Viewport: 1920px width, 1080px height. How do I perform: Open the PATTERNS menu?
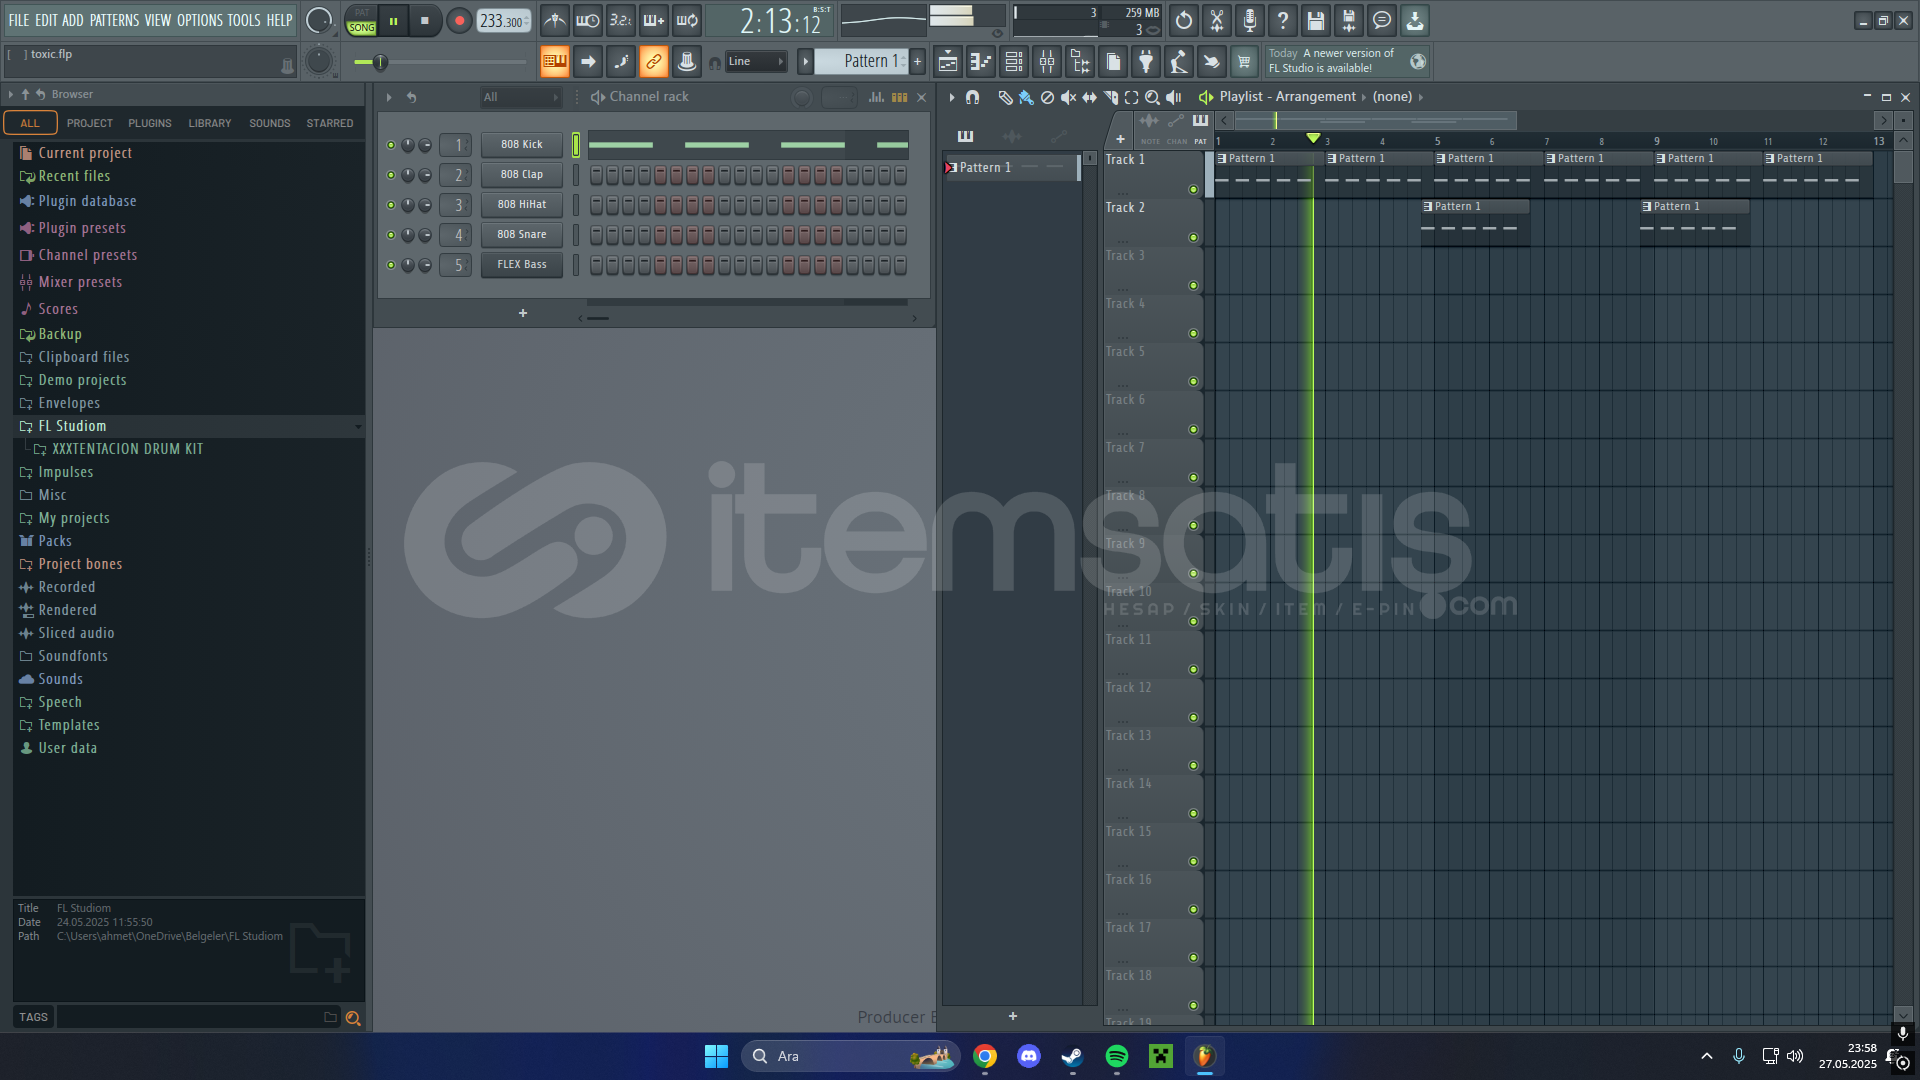[114, 20]
